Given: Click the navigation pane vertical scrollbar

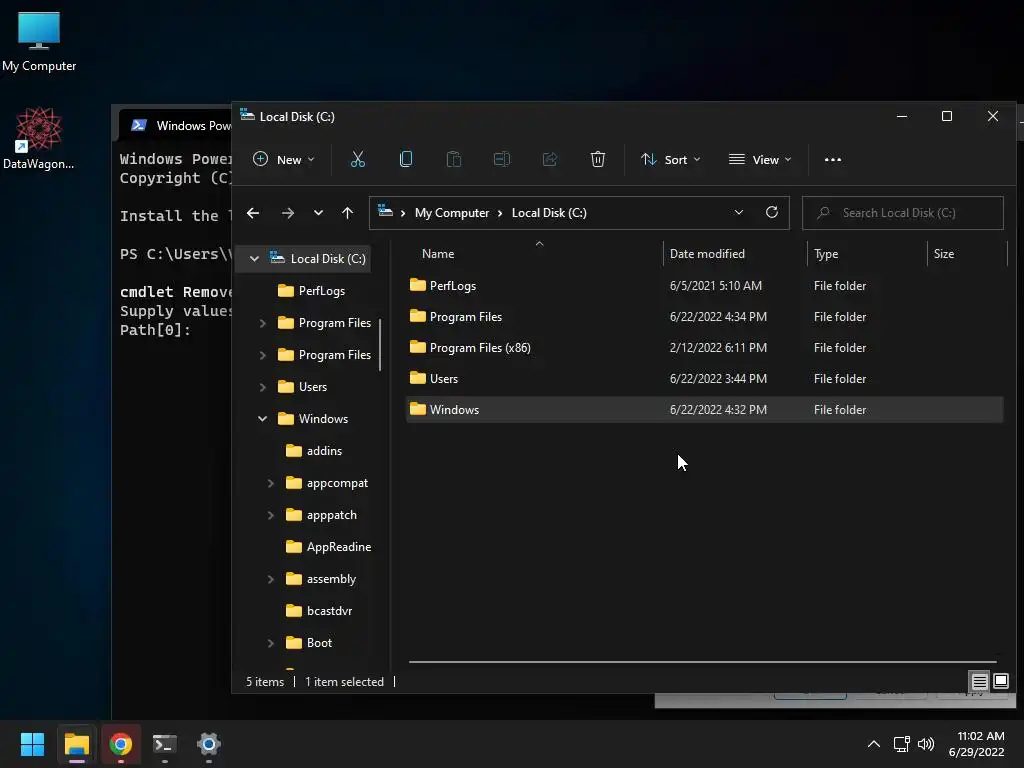Looking at the screenshot, I should [380, 345].
